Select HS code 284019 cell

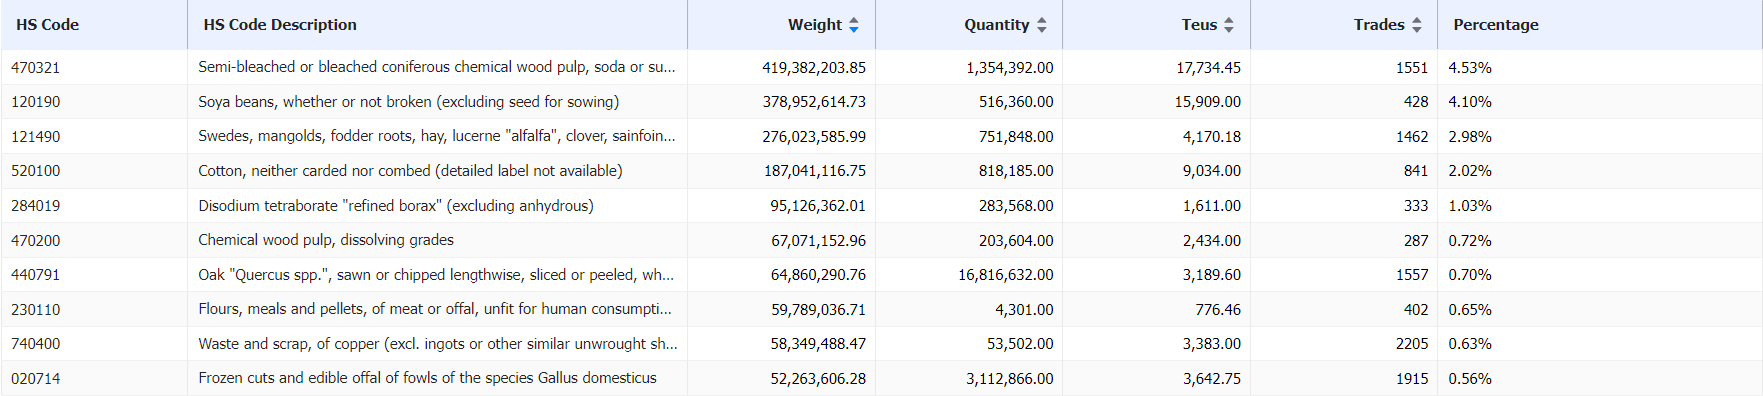point(36,206)
